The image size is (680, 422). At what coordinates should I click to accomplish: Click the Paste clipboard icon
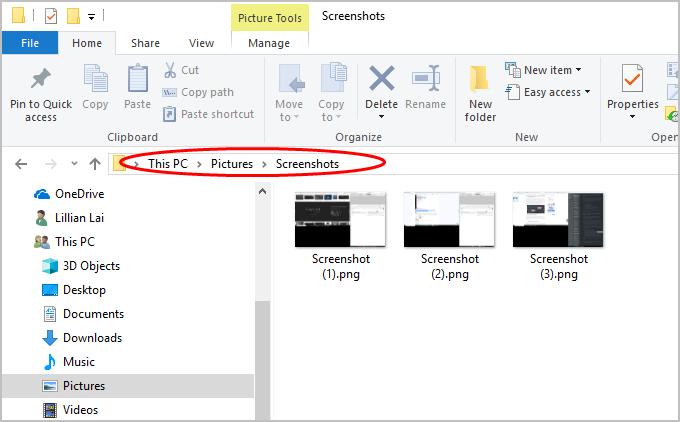[138, 79]
